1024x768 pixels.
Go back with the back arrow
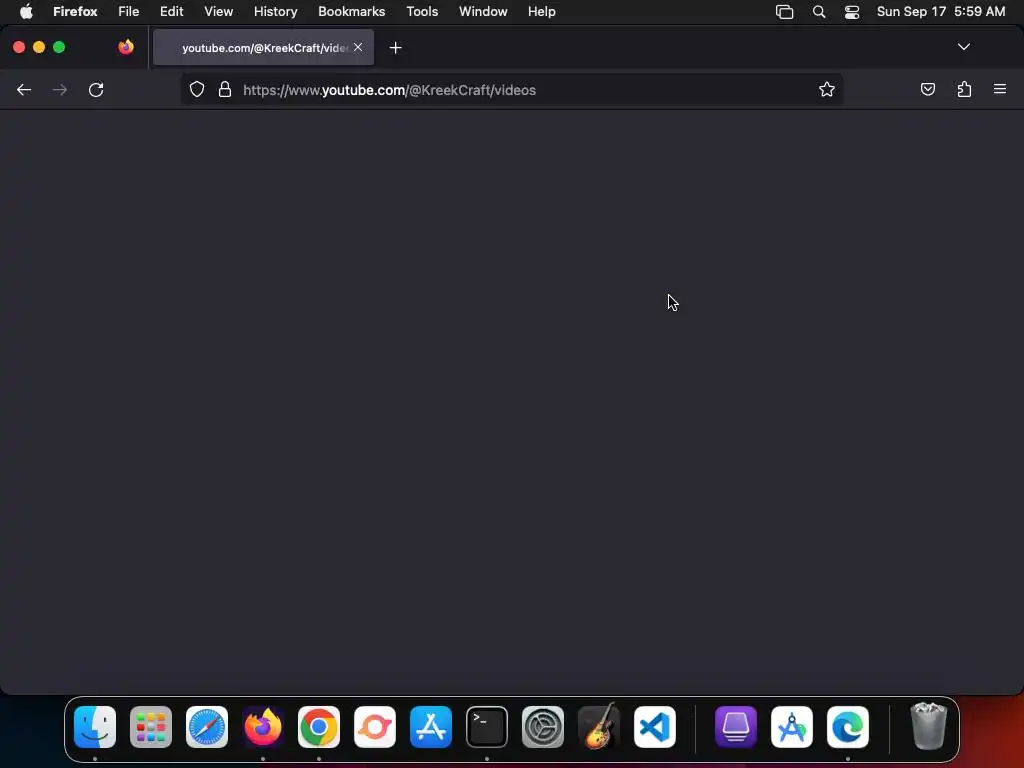pos(24,90)
